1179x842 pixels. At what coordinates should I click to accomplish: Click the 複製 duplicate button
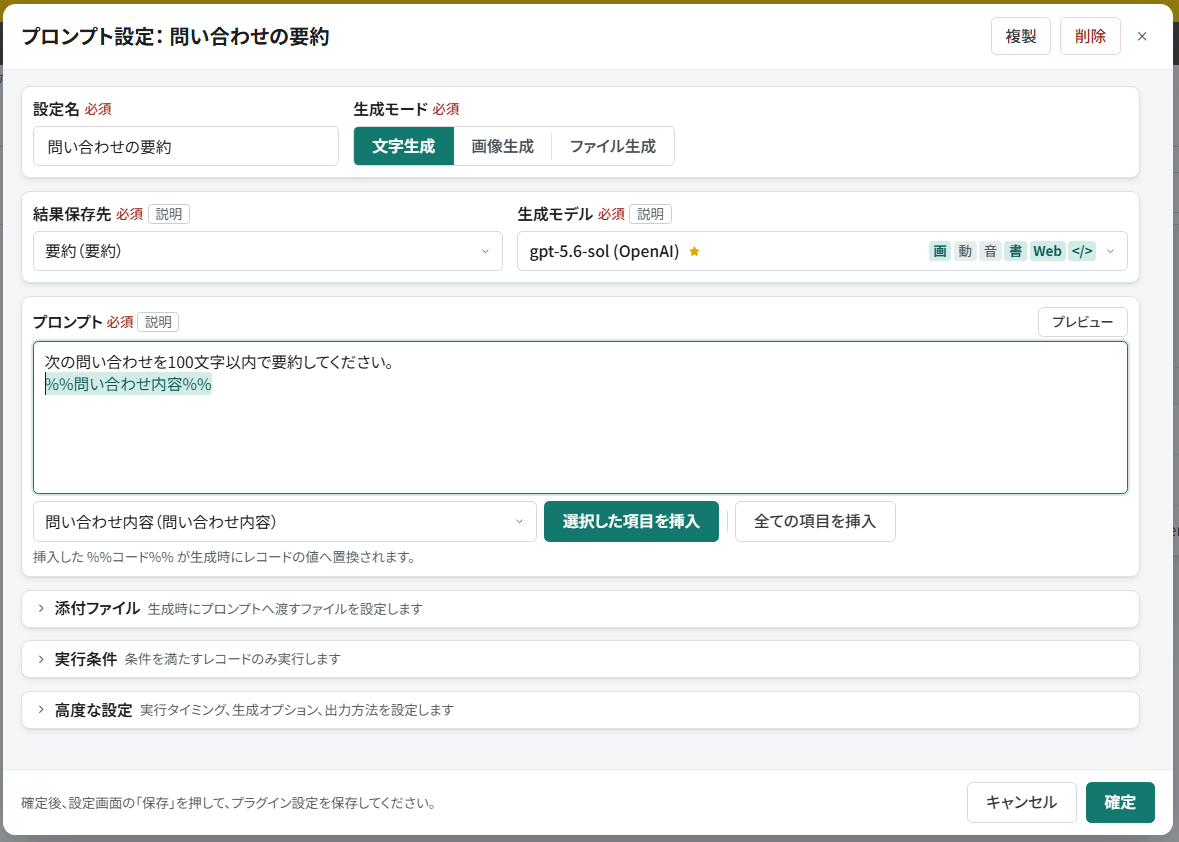tap(1020, 36)
